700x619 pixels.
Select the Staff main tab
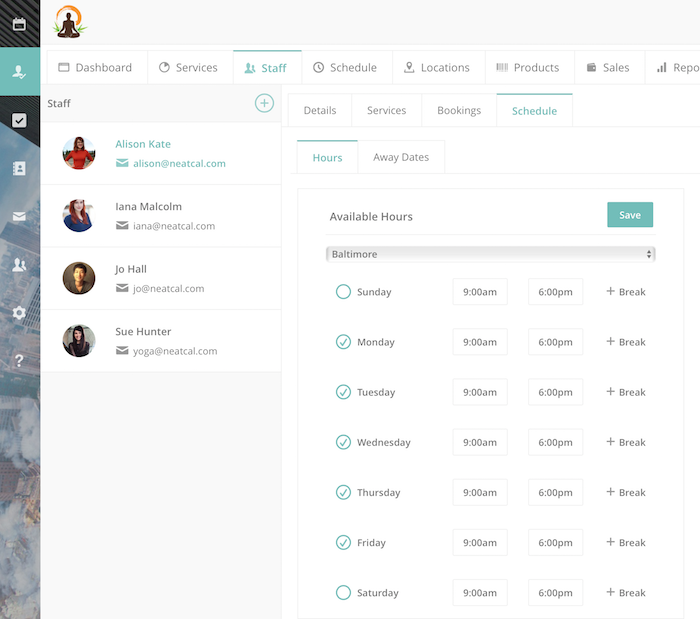[x=267, y=68]
